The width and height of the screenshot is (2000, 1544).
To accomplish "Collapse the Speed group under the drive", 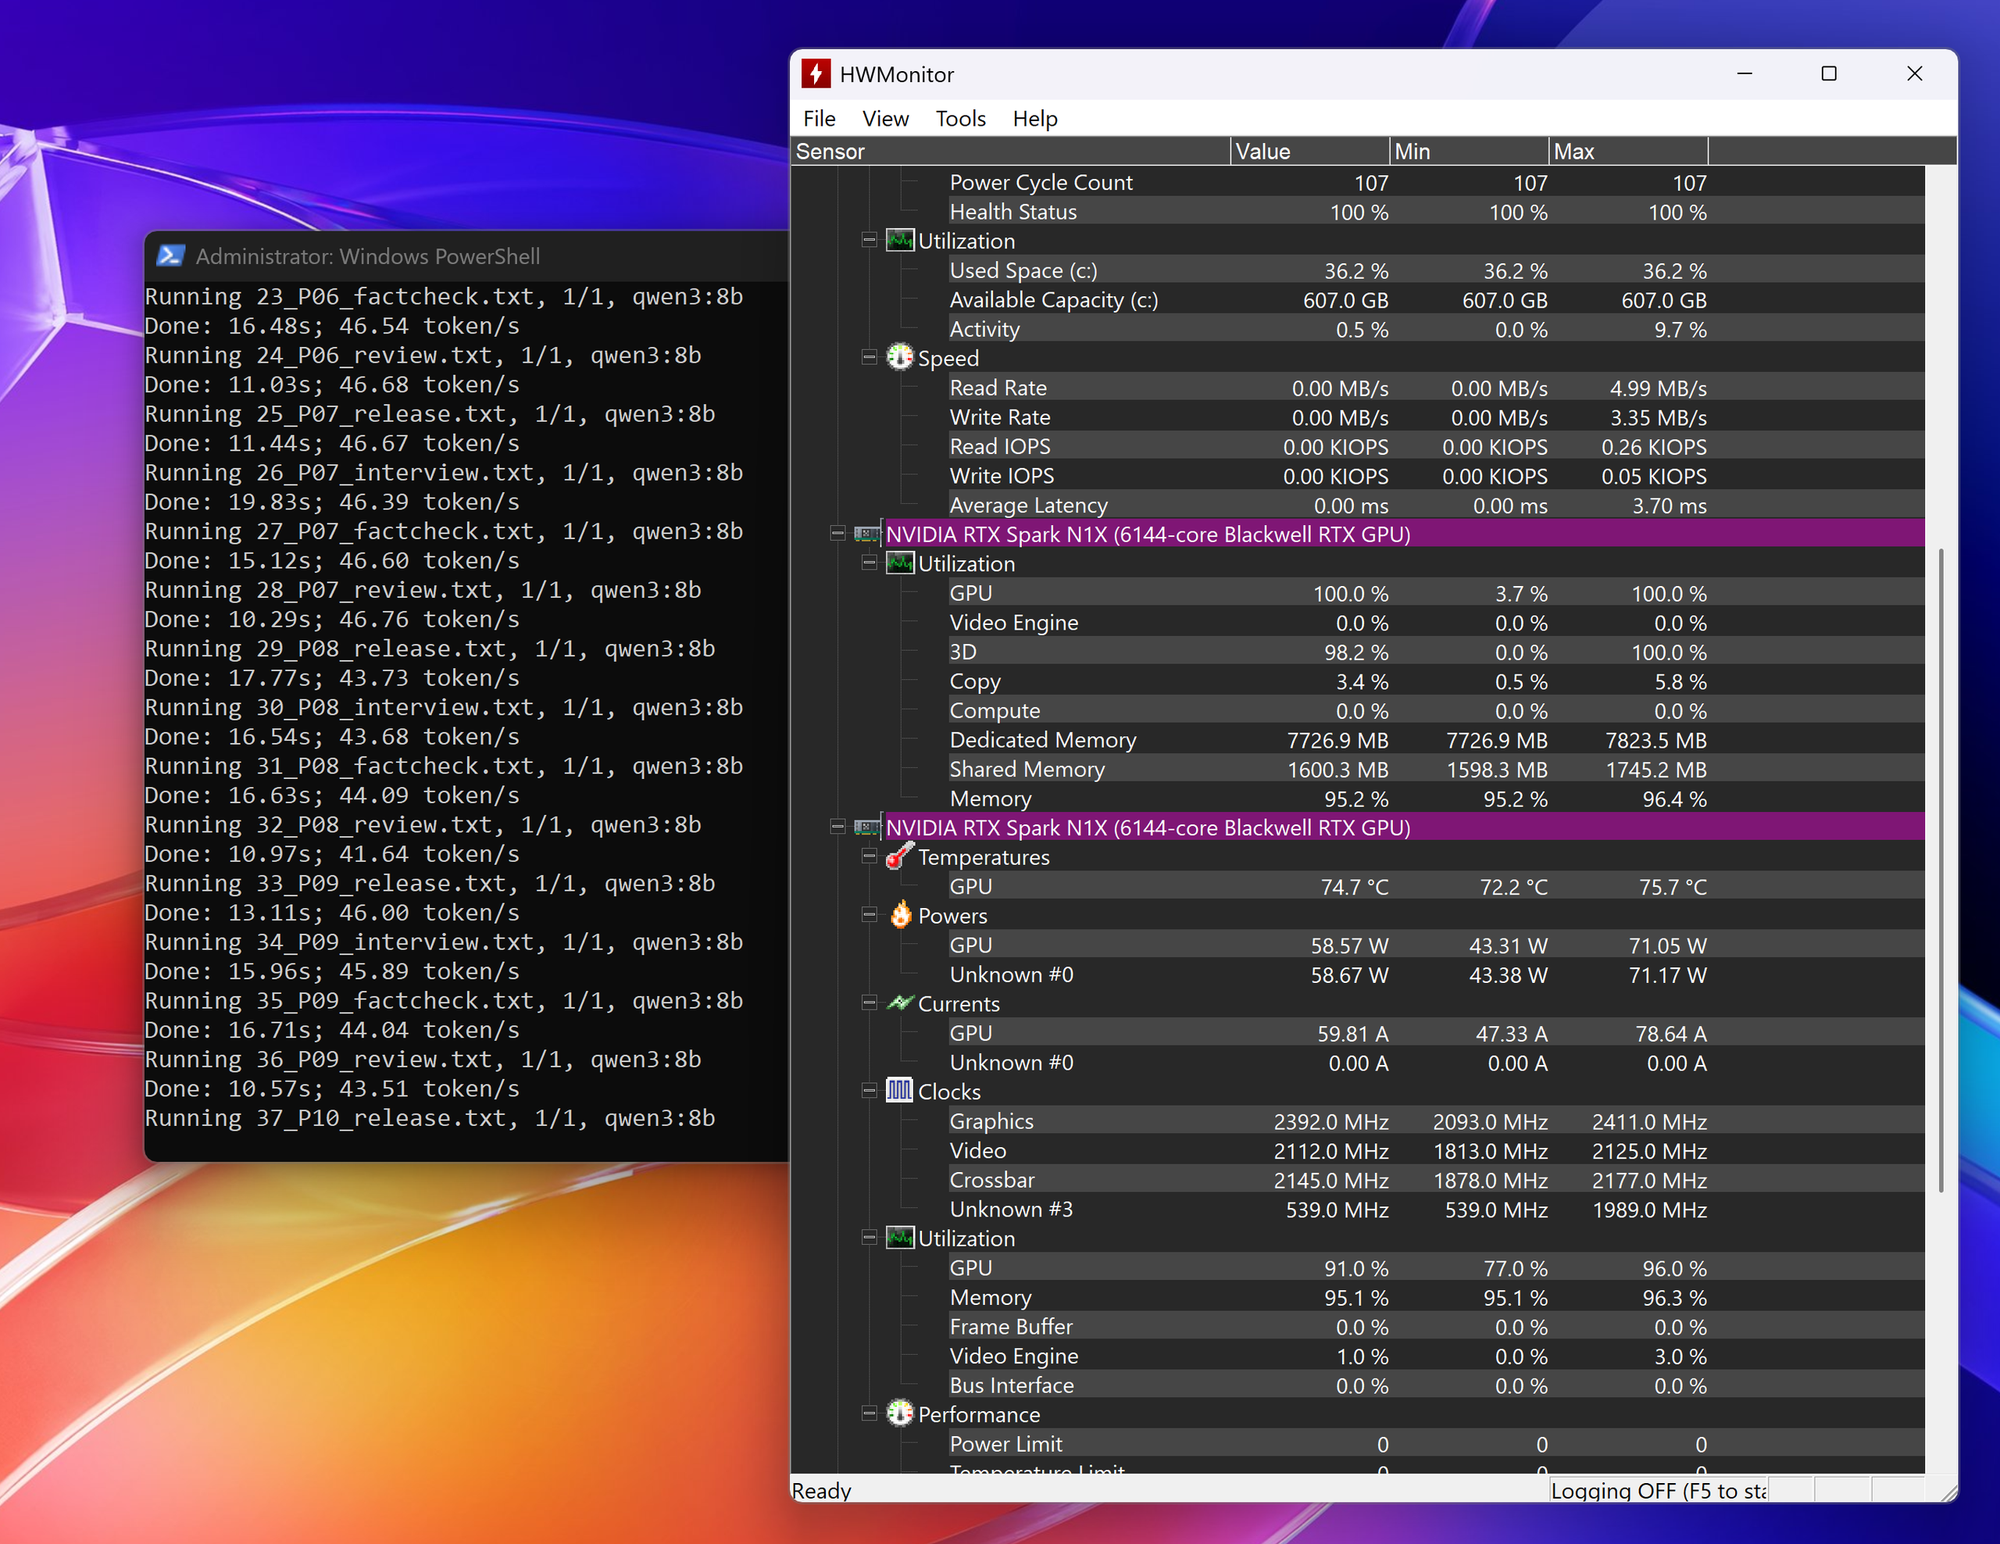I will click(x=869, y=358).
